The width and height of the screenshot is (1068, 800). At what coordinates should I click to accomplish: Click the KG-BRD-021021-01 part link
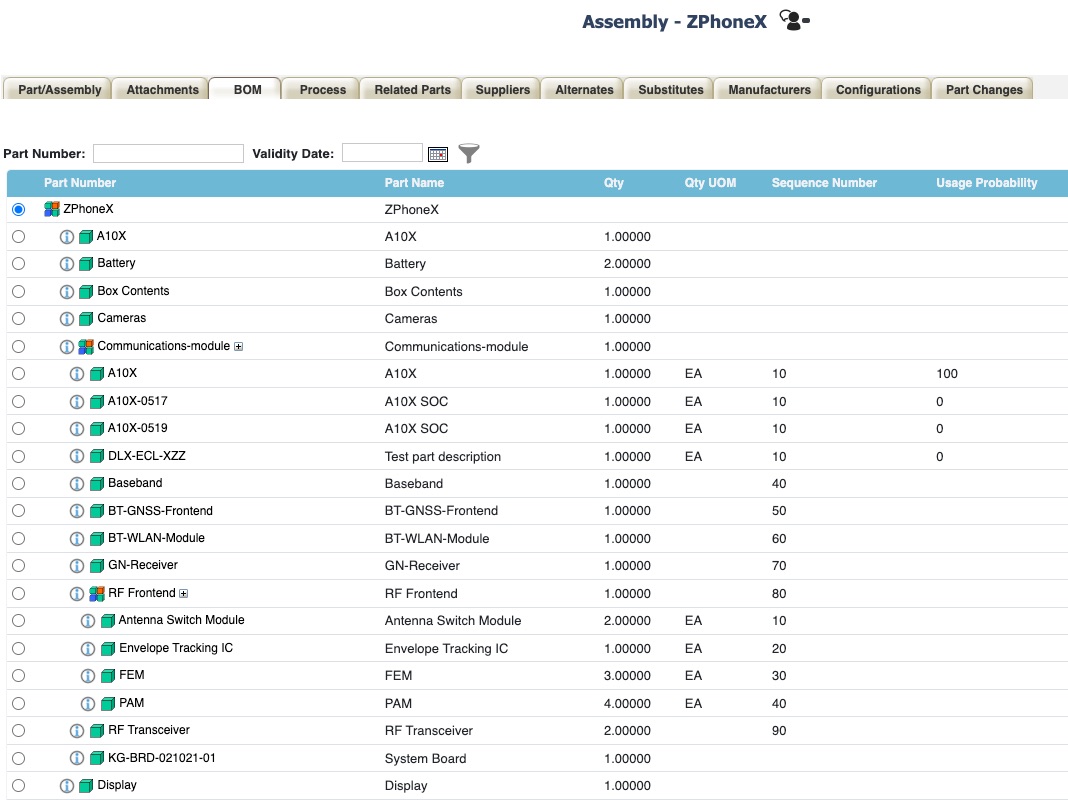(x=161, y=758)
